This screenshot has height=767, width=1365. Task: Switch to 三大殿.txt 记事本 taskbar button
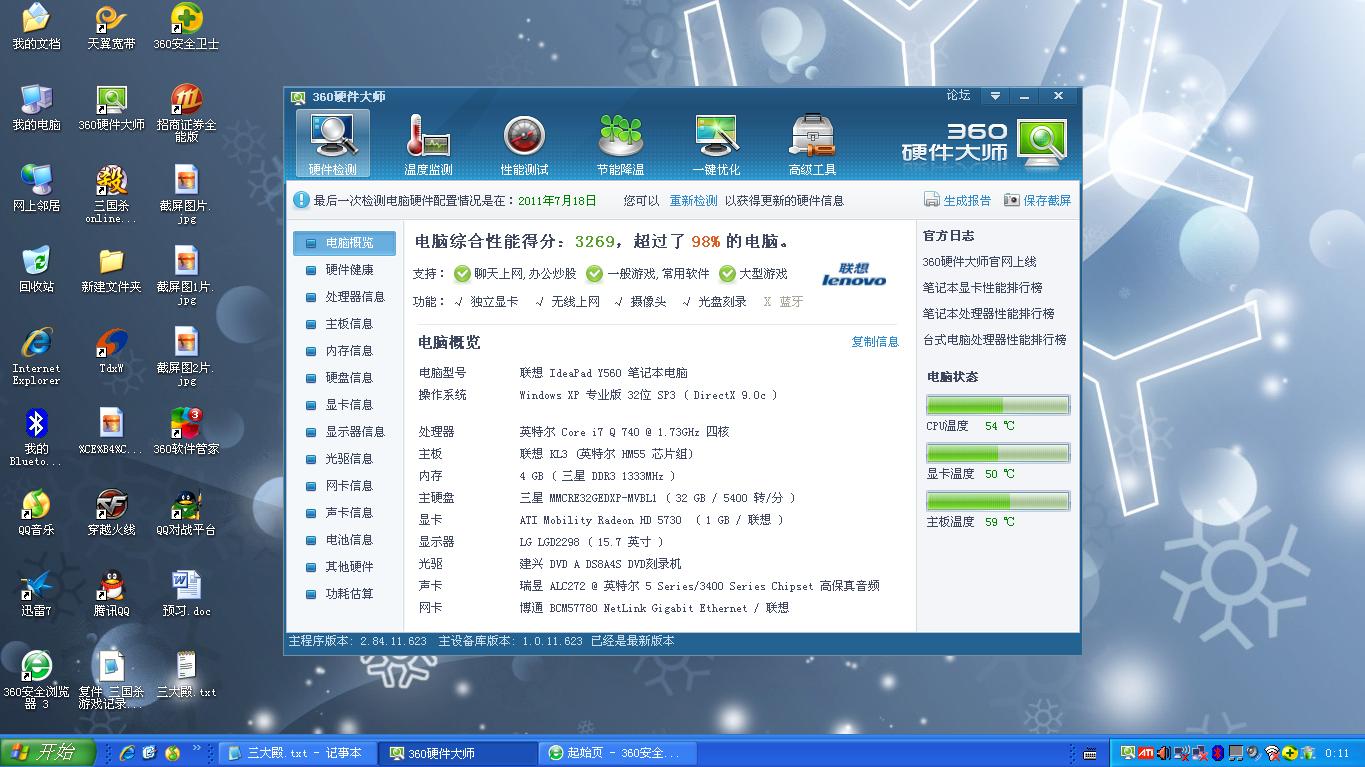click(x=297, y=753)
